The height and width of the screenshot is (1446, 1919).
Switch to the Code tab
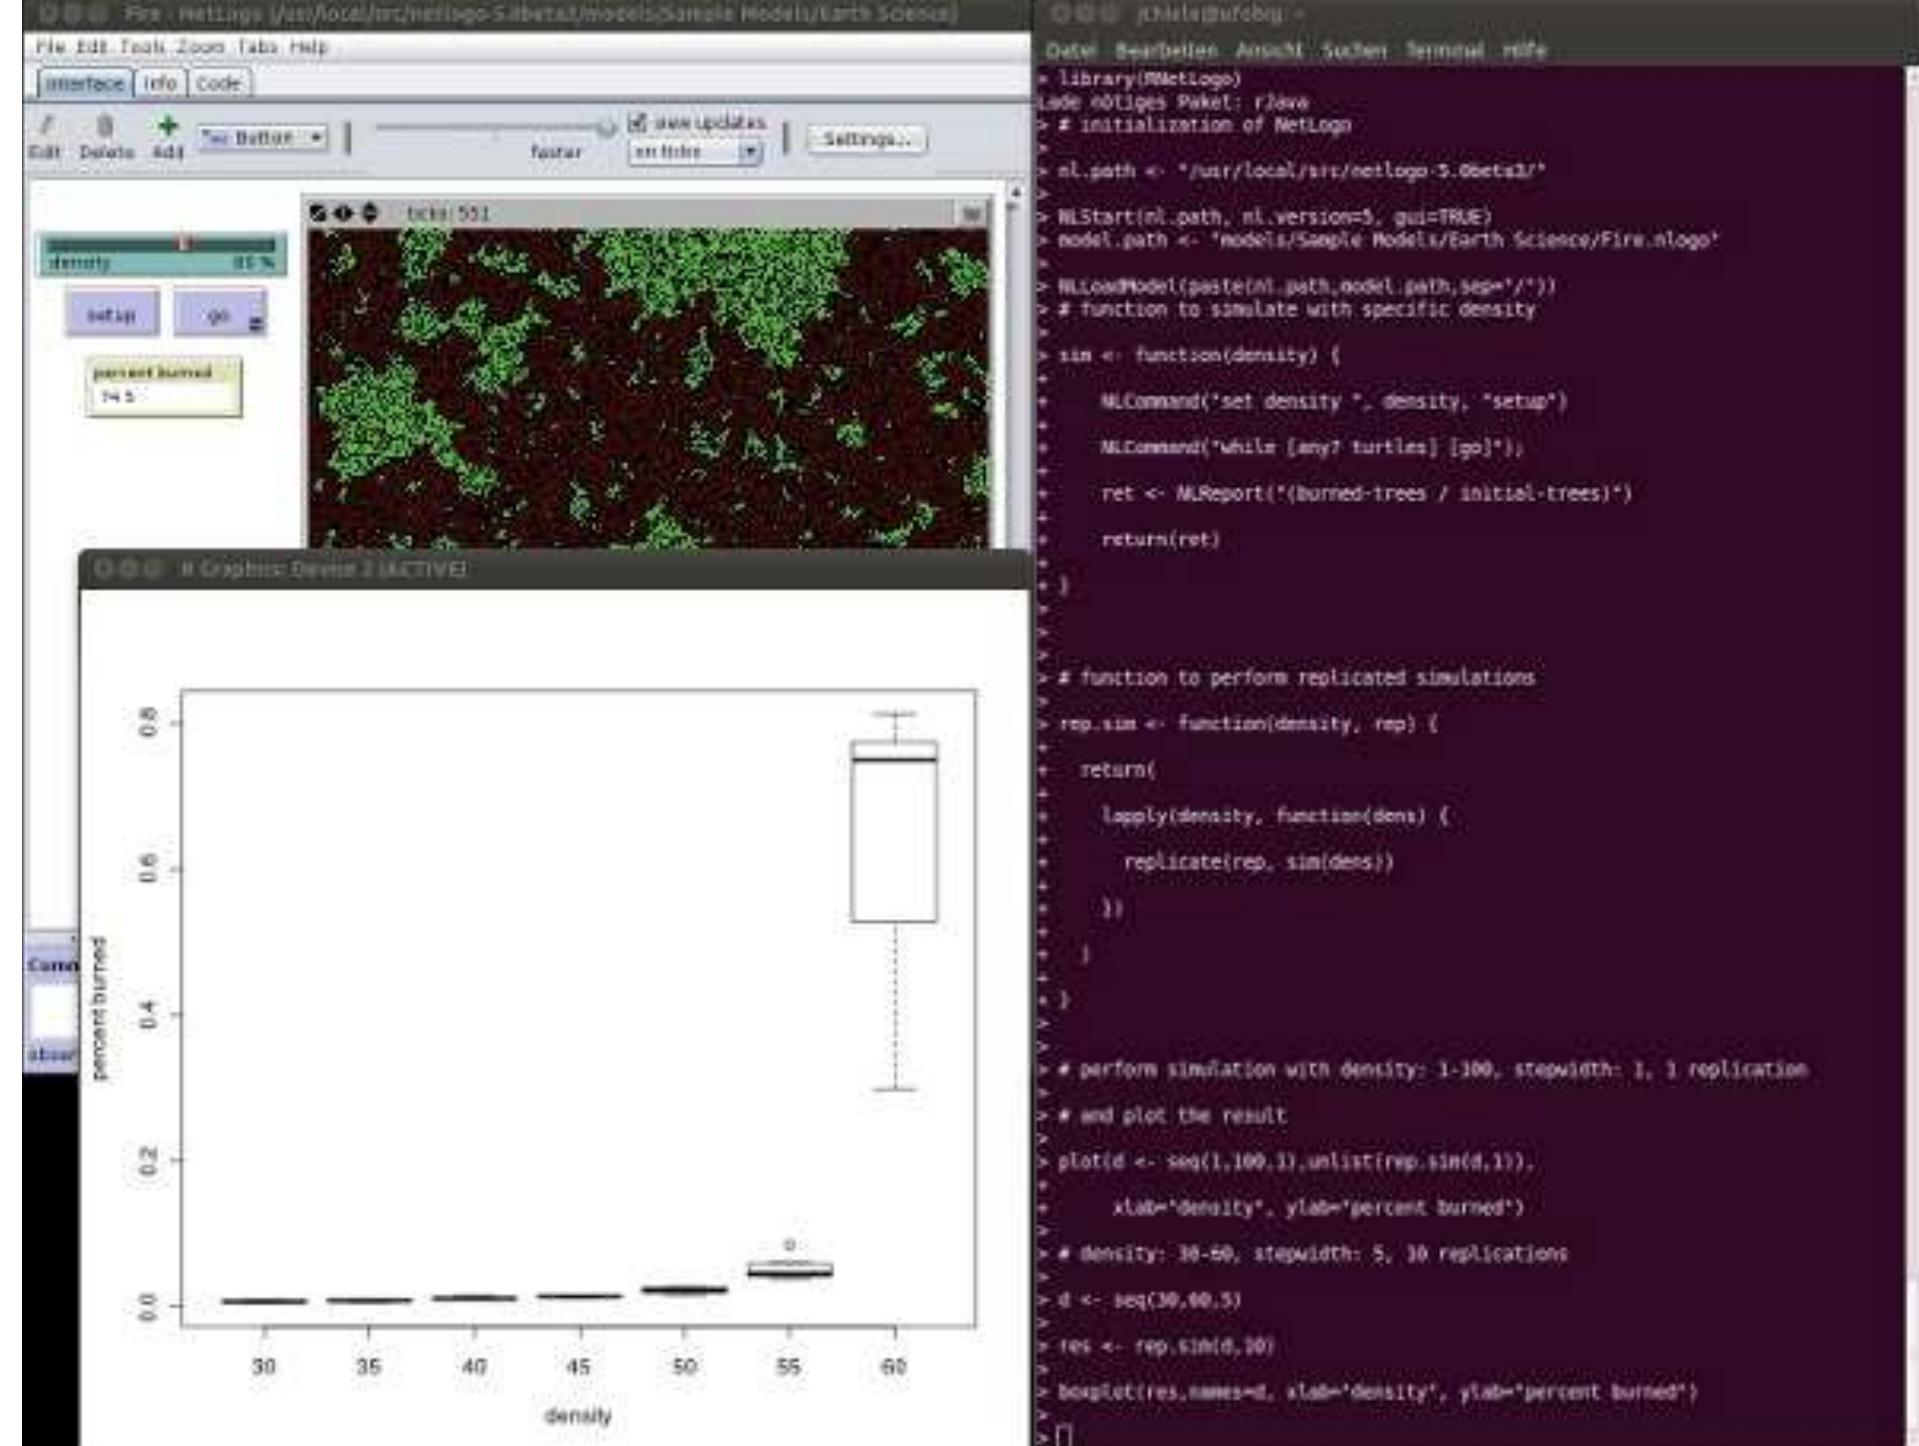point(218,84)
